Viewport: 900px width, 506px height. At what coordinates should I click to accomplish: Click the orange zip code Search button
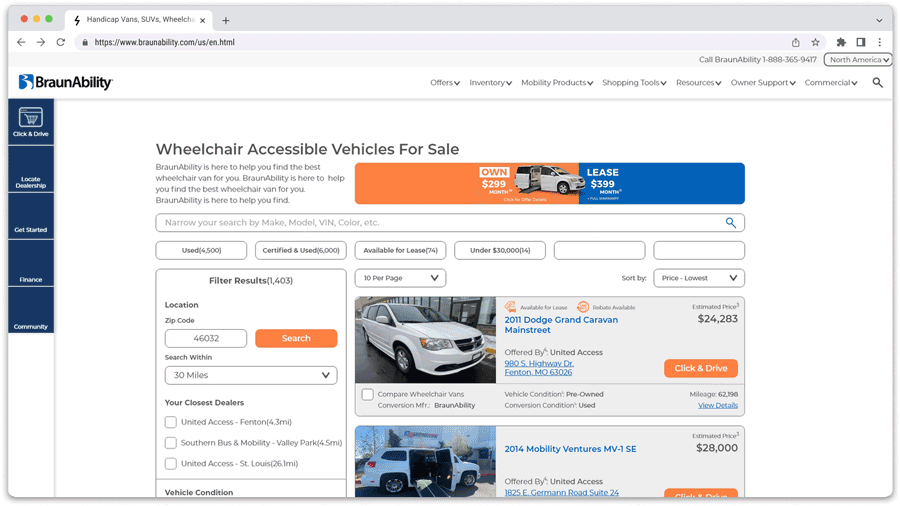pyautogui.click(x=296, y=338)
